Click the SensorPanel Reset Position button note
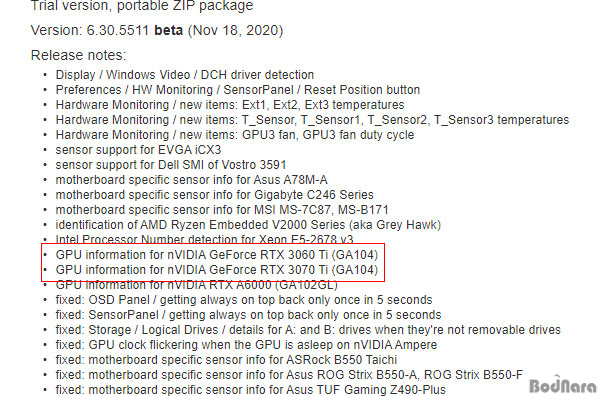The height and width of the screenshot is (396, 600). 238,90
